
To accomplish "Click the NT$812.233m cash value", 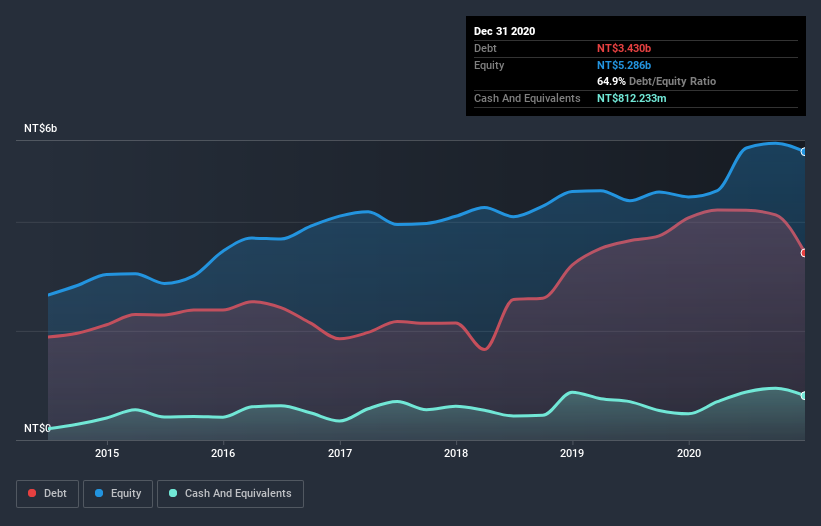I will [631, 98].
